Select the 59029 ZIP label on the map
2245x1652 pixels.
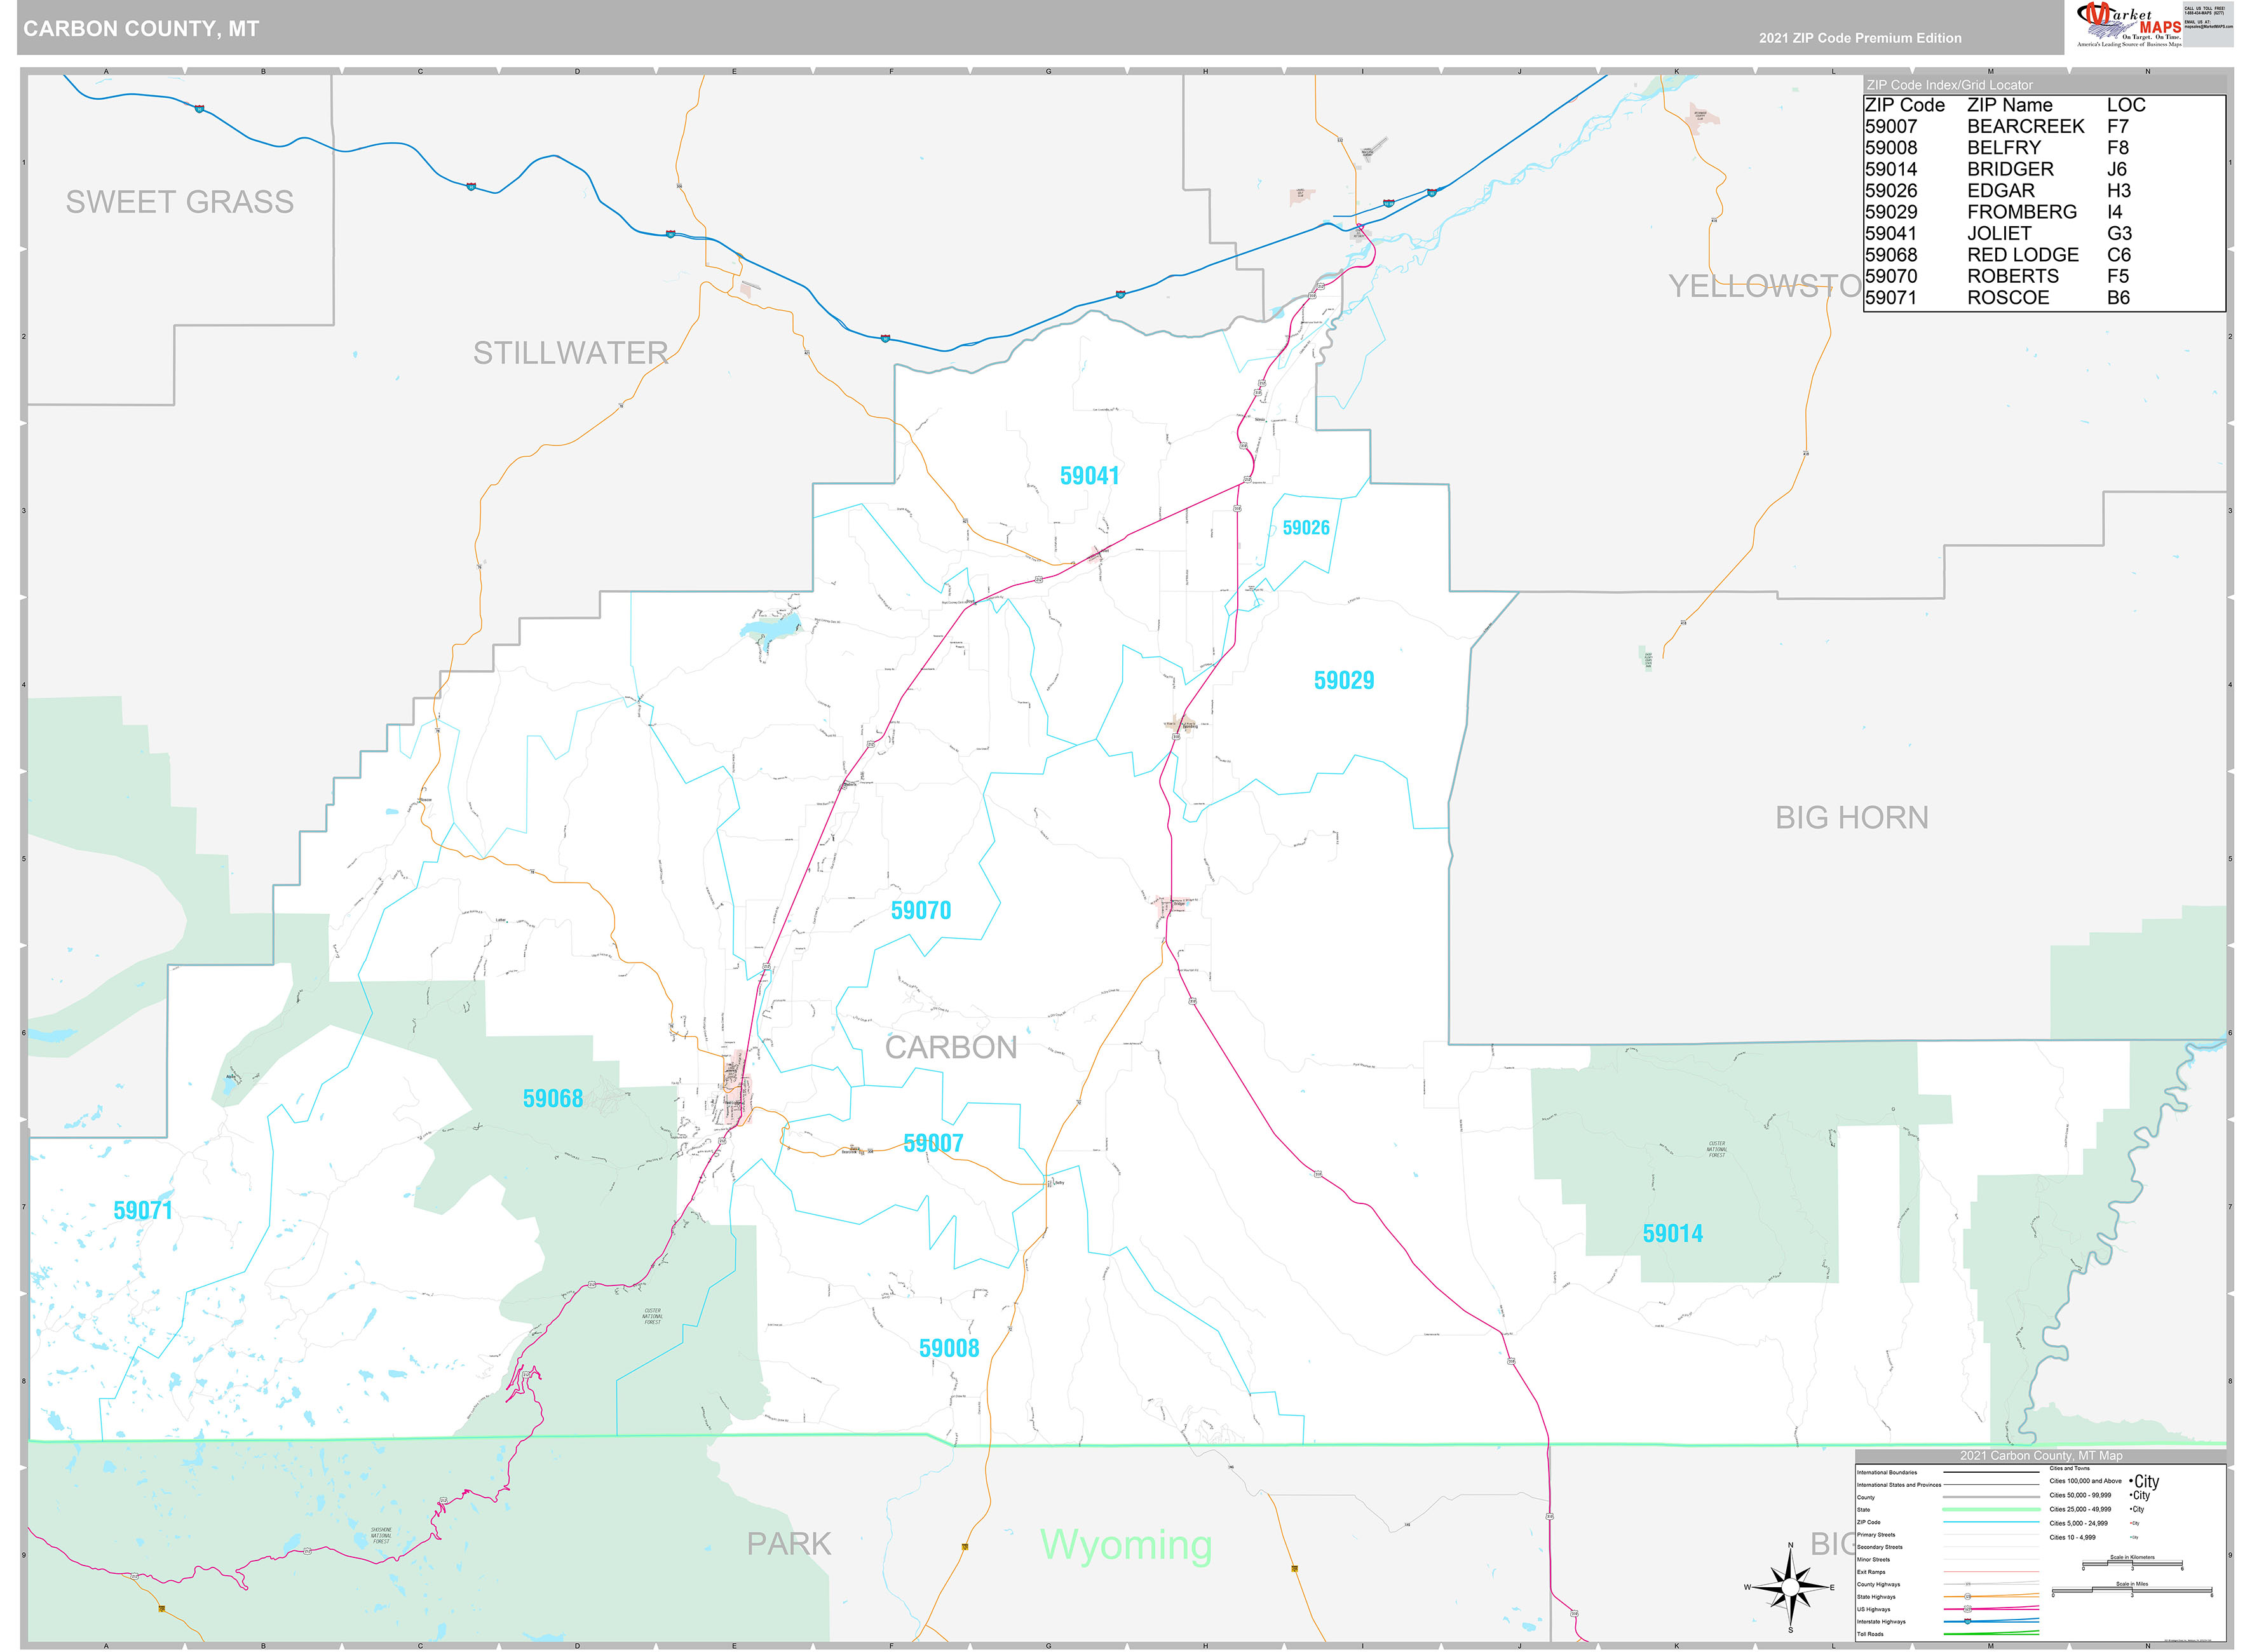[1344, 681]
